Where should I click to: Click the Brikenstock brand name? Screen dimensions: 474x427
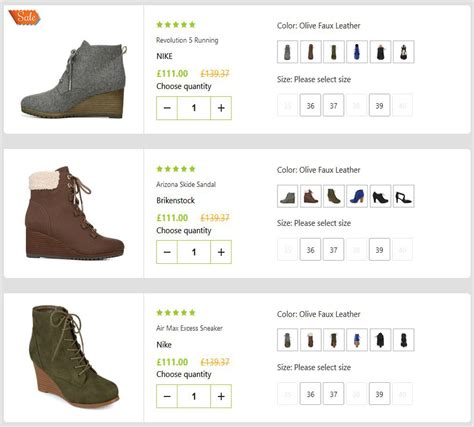(175, 200)
